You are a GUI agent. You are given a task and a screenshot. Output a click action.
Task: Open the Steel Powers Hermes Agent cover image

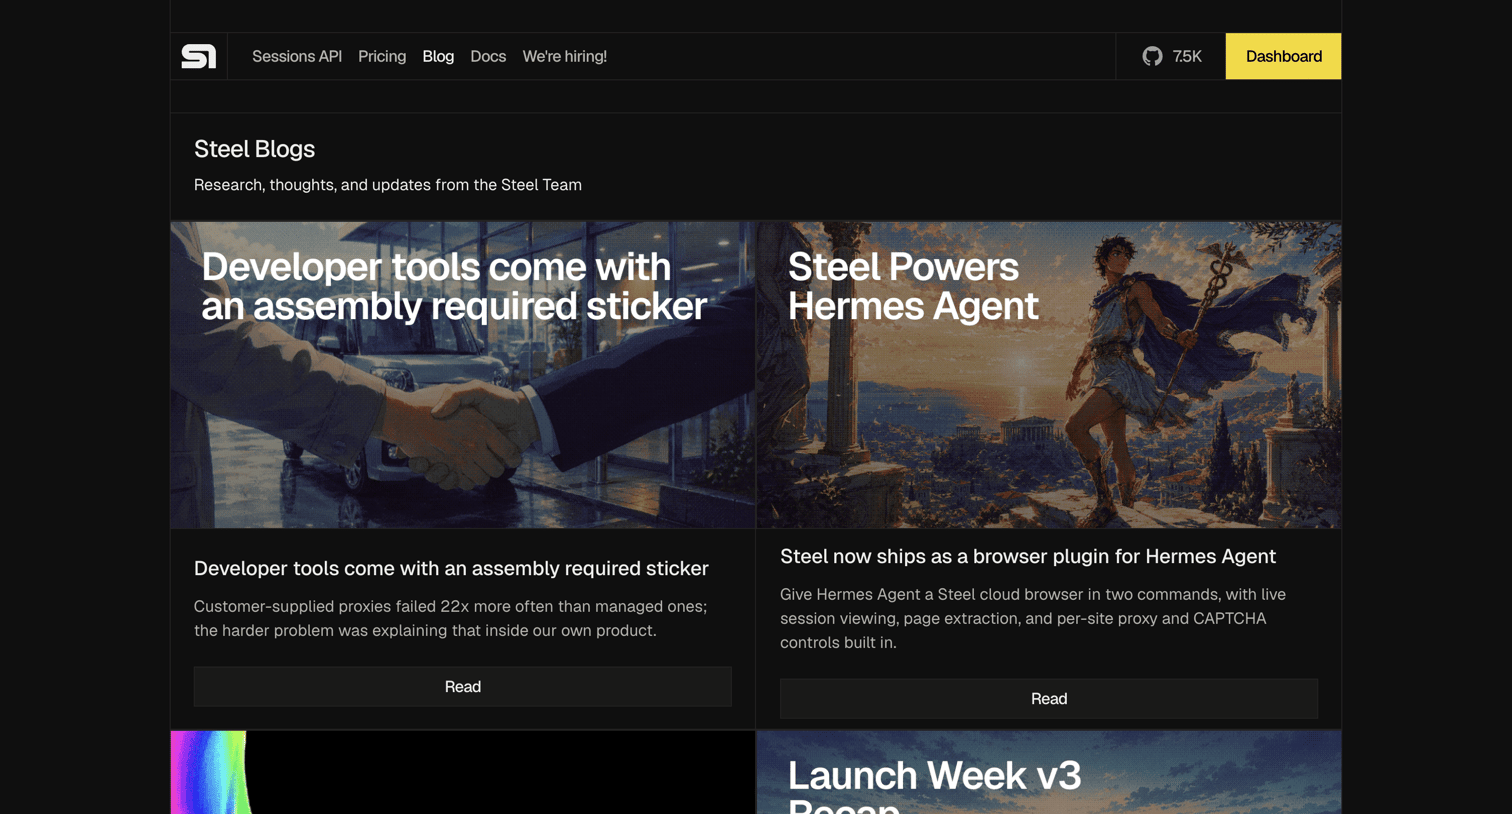click(x=1049, y=375)
